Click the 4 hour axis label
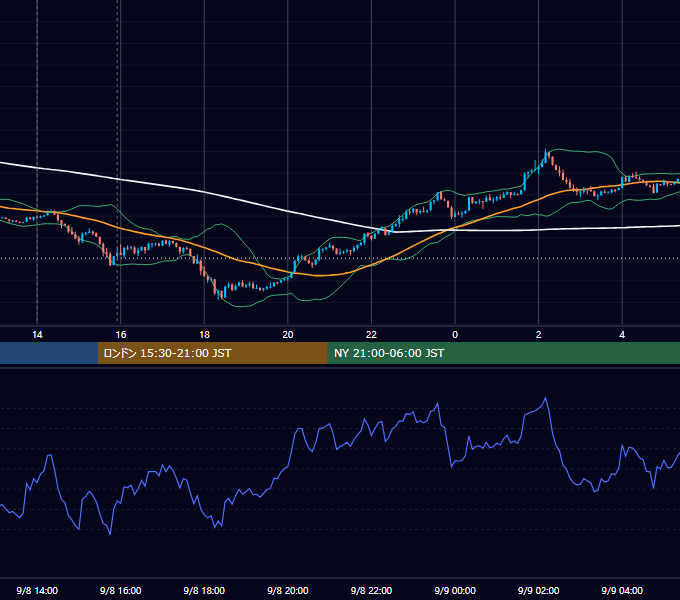680x600 pixels. [622, 335]
